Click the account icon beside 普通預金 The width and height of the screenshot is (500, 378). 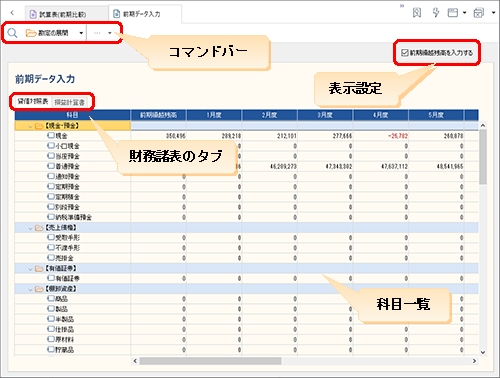click(51, 166)
